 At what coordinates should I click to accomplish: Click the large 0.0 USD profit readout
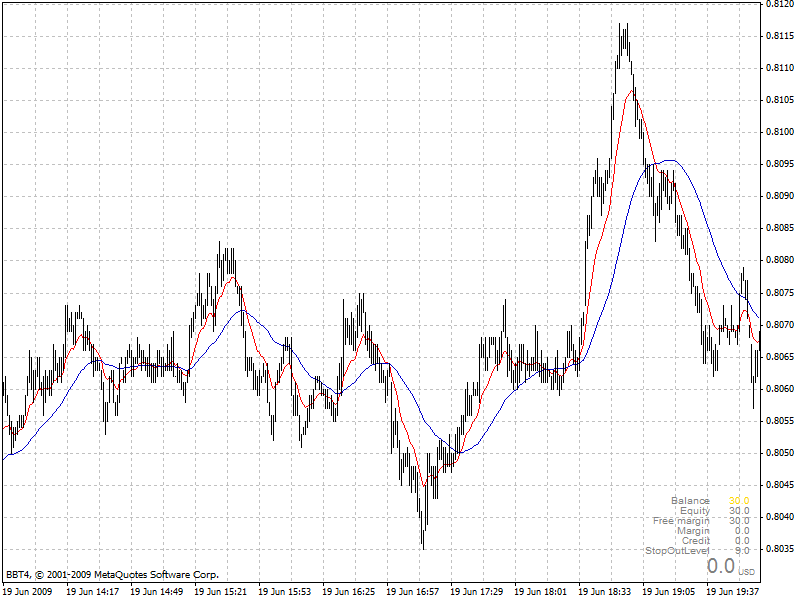point(731,566)
